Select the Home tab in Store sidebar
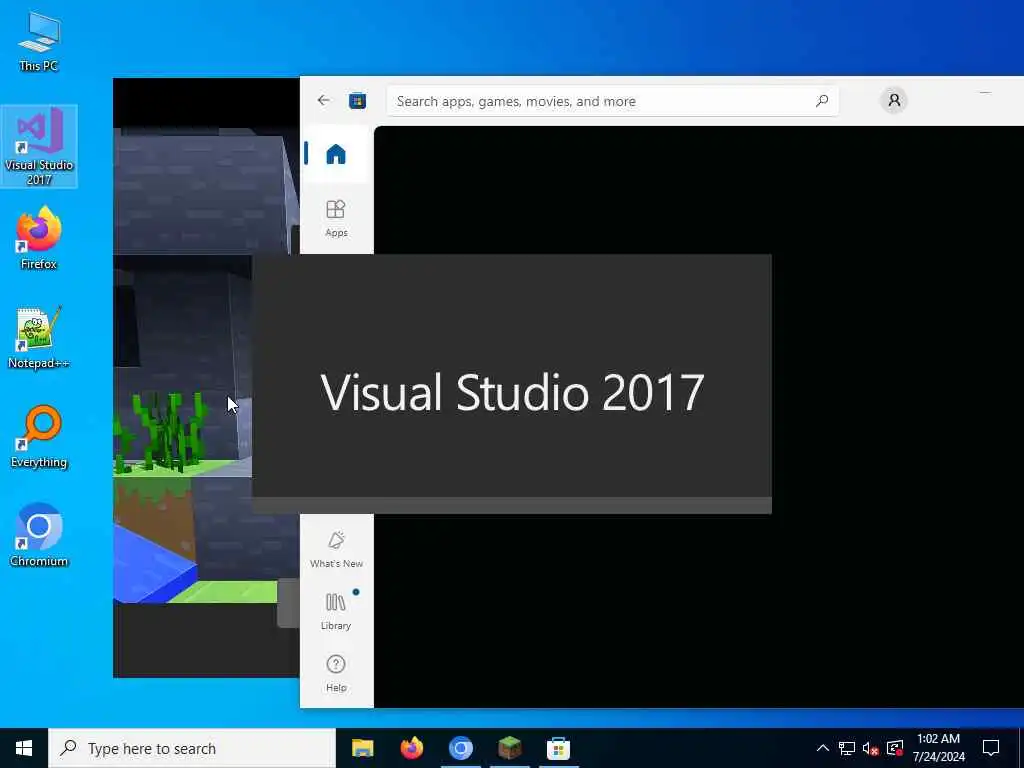 click(336, 155)
